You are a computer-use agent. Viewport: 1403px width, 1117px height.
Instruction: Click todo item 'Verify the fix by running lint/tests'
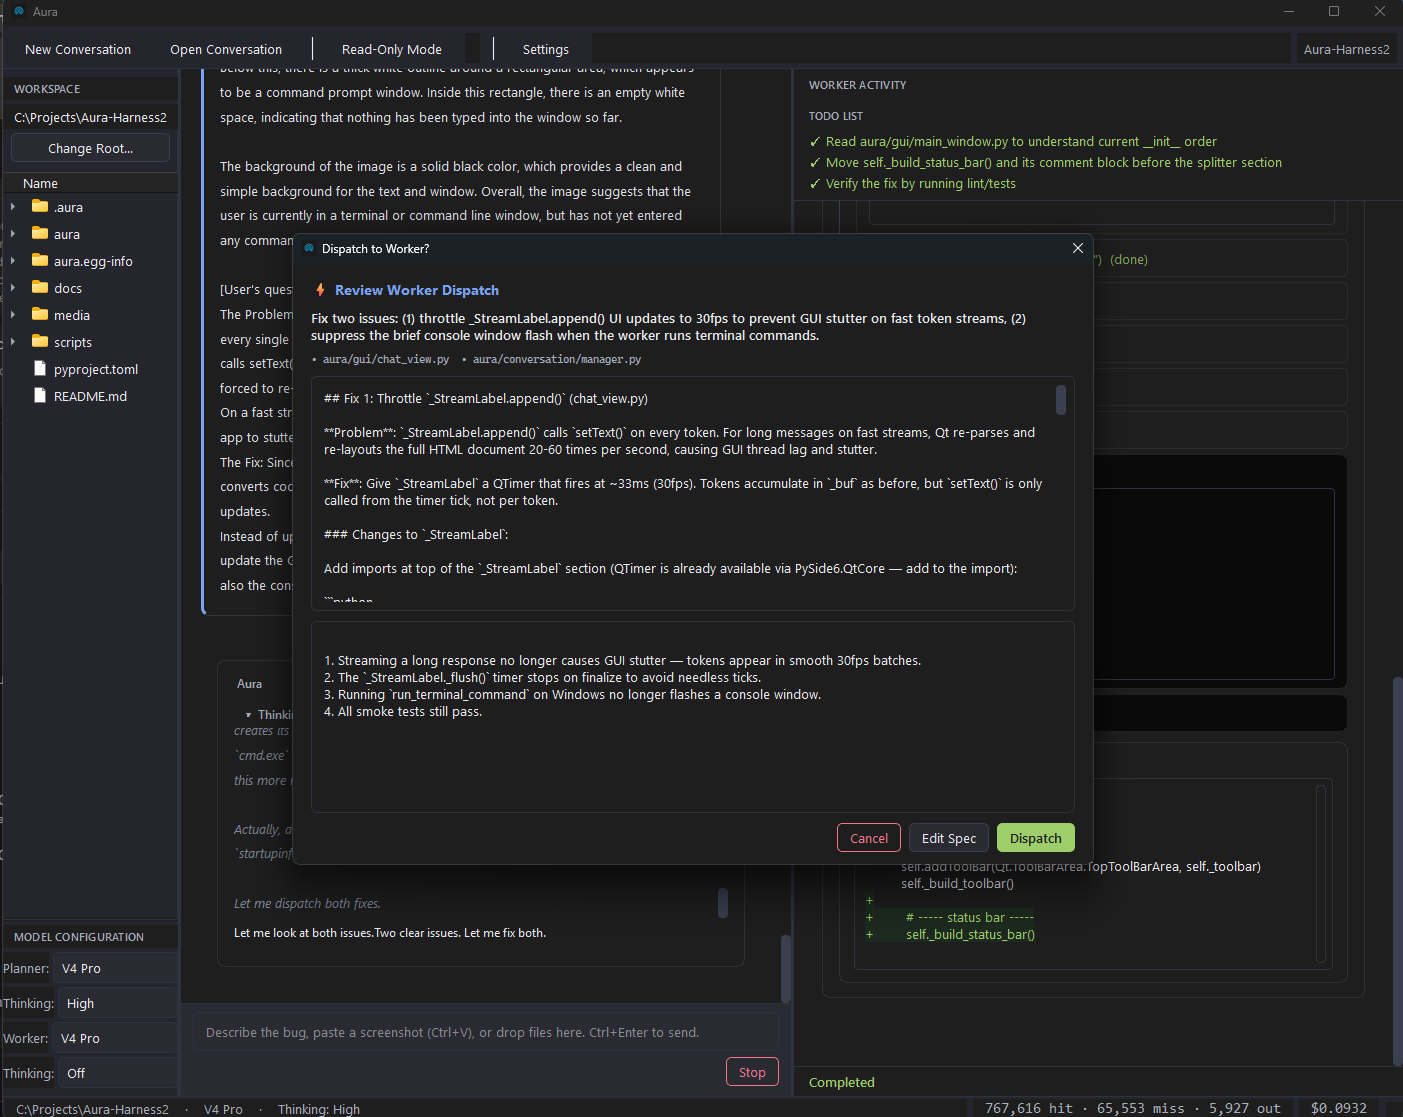[x=920, y=183]
